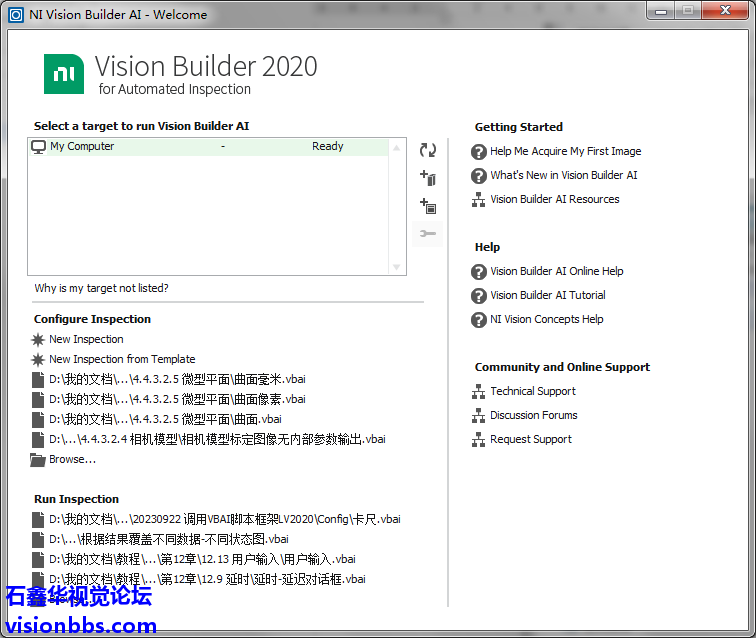Click help icon beside What's New
This screenshot has height=638, width=756.
pos(478,176)
